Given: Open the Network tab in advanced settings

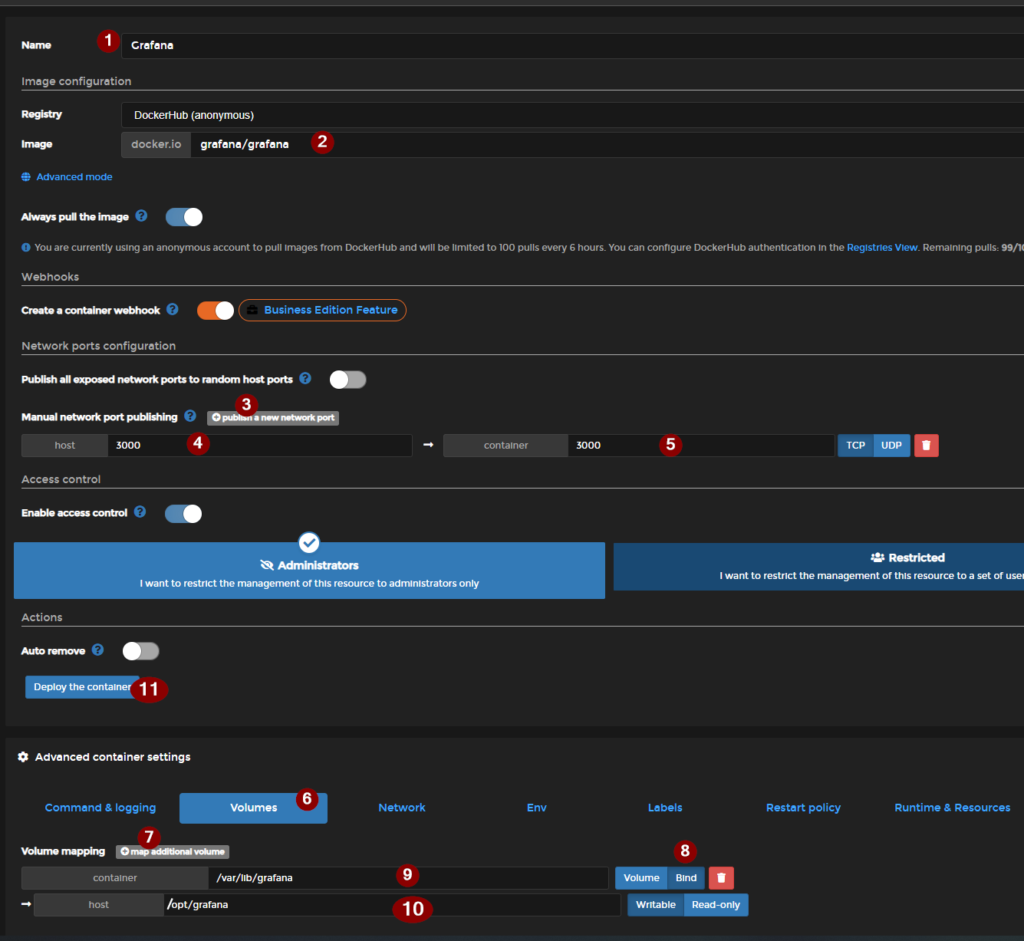Looking at the screenshot, I should 402,807.
